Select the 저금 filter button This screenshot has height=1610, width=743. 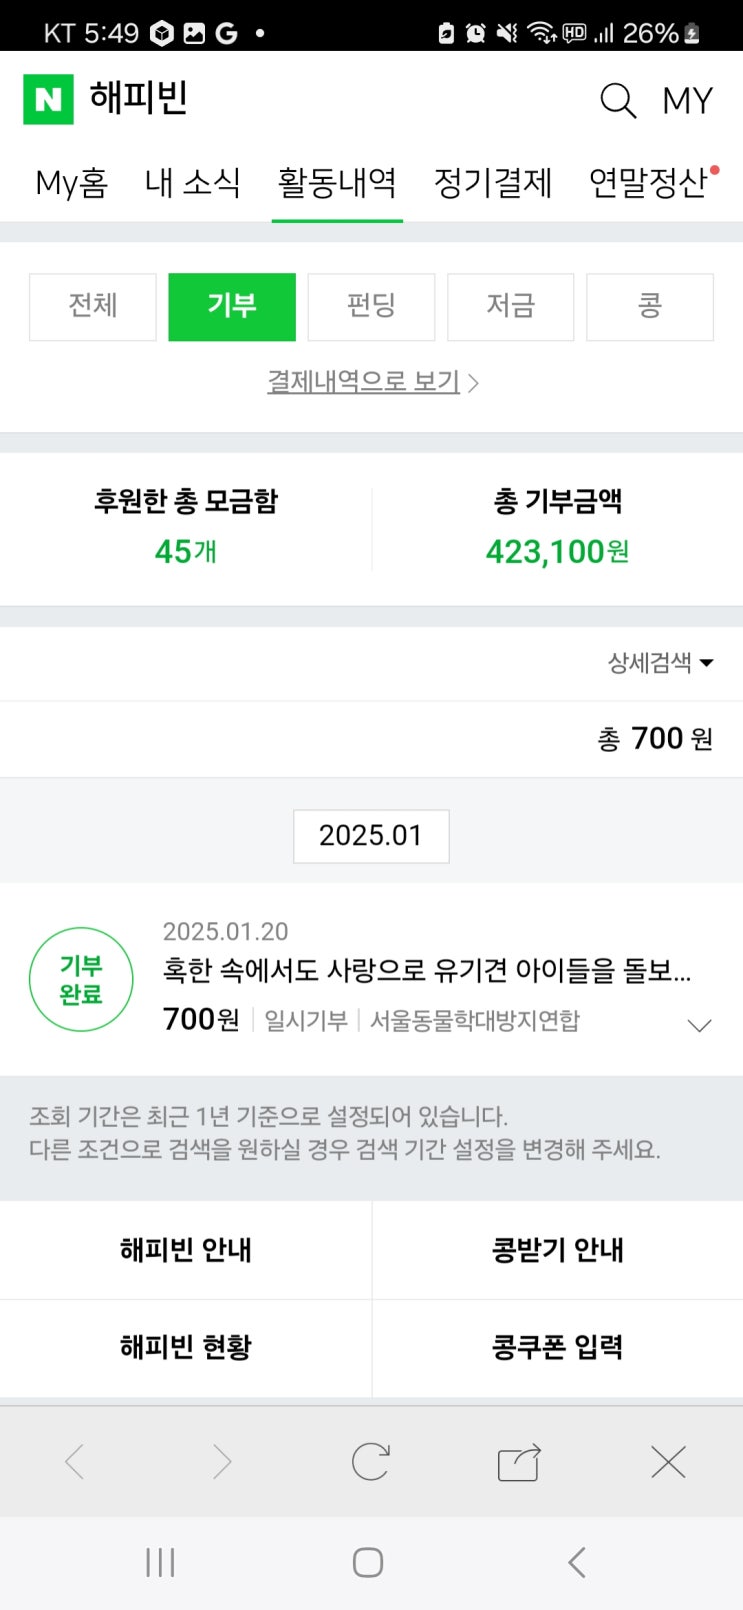(510, 306)
